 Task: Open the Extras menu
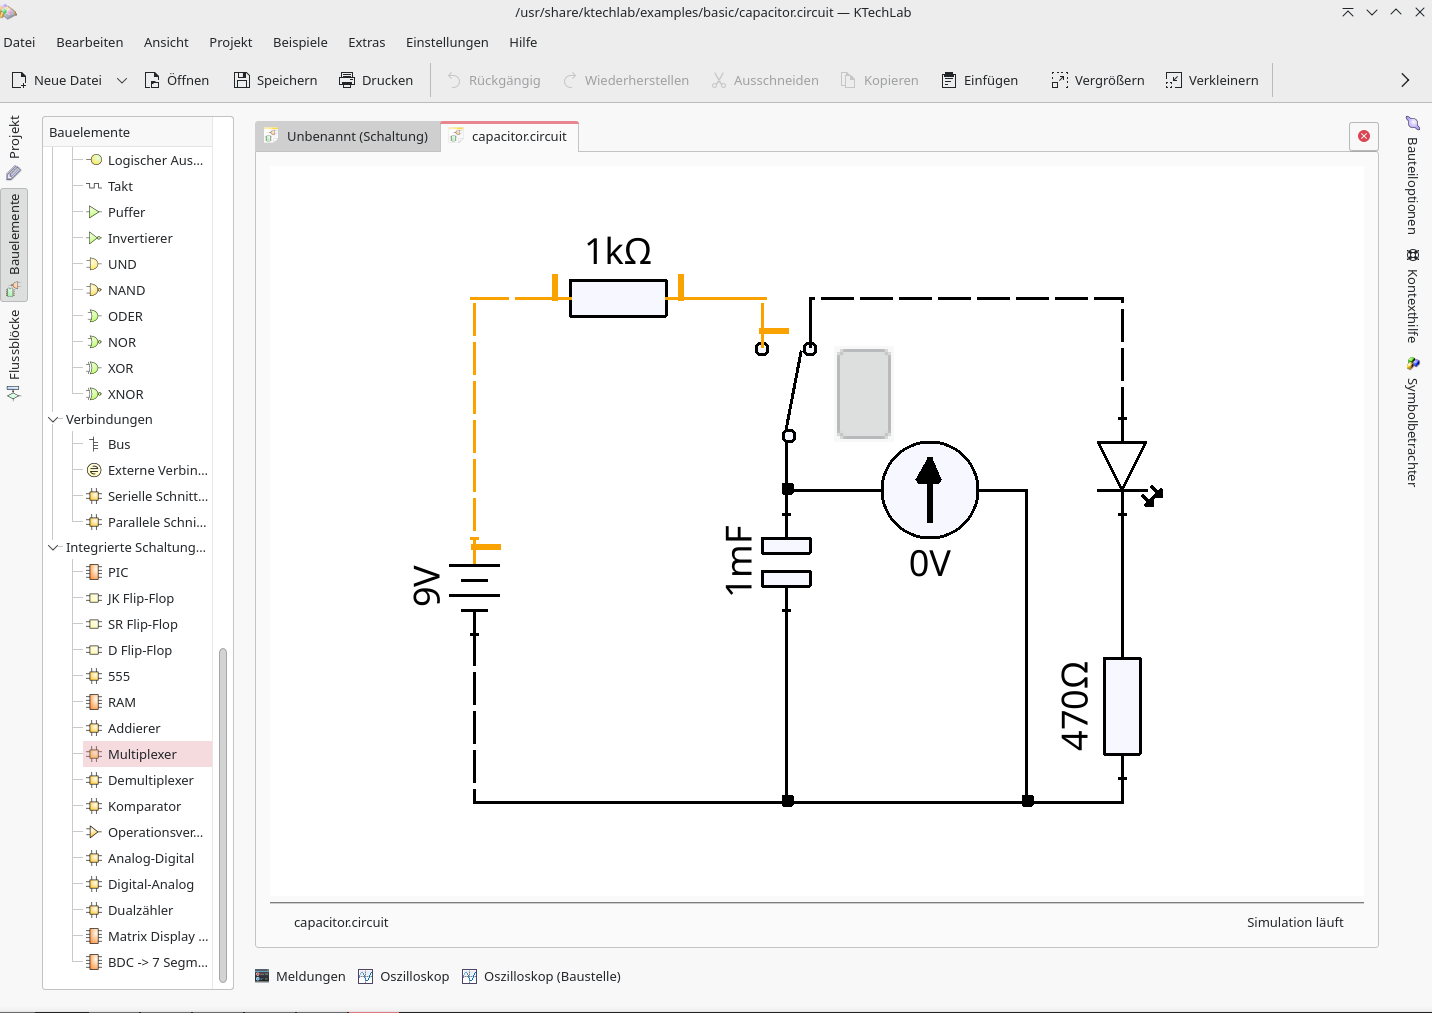[x=367, y=42]
